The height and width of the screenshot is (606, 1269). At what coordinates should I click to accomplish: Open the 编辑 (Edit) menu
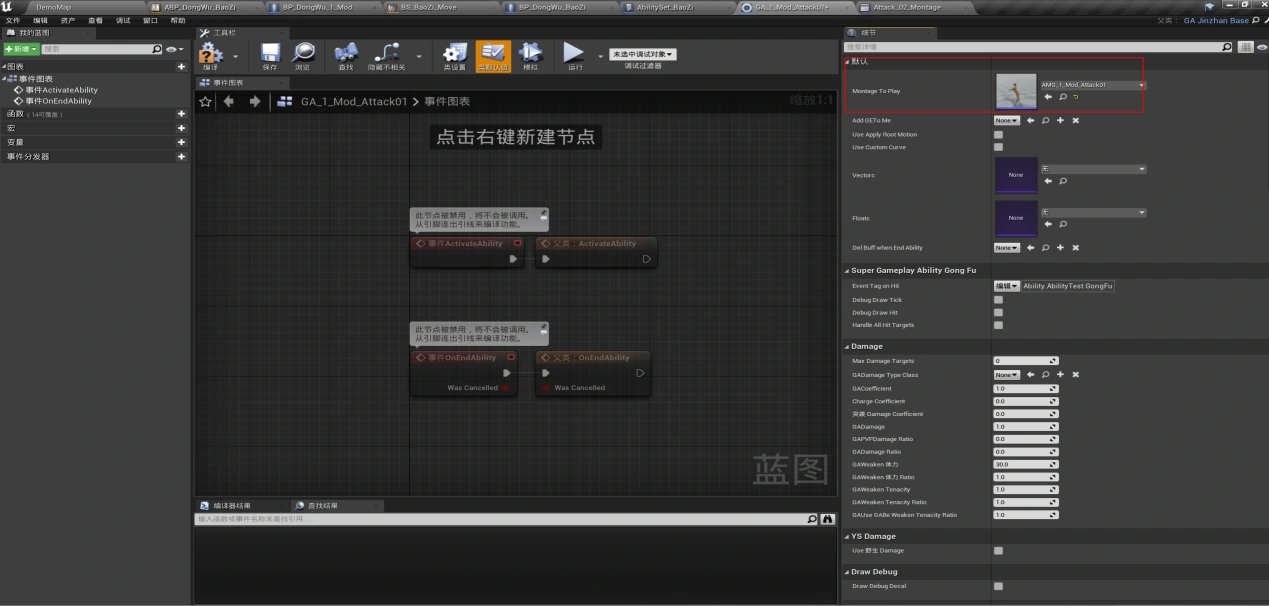40,20
